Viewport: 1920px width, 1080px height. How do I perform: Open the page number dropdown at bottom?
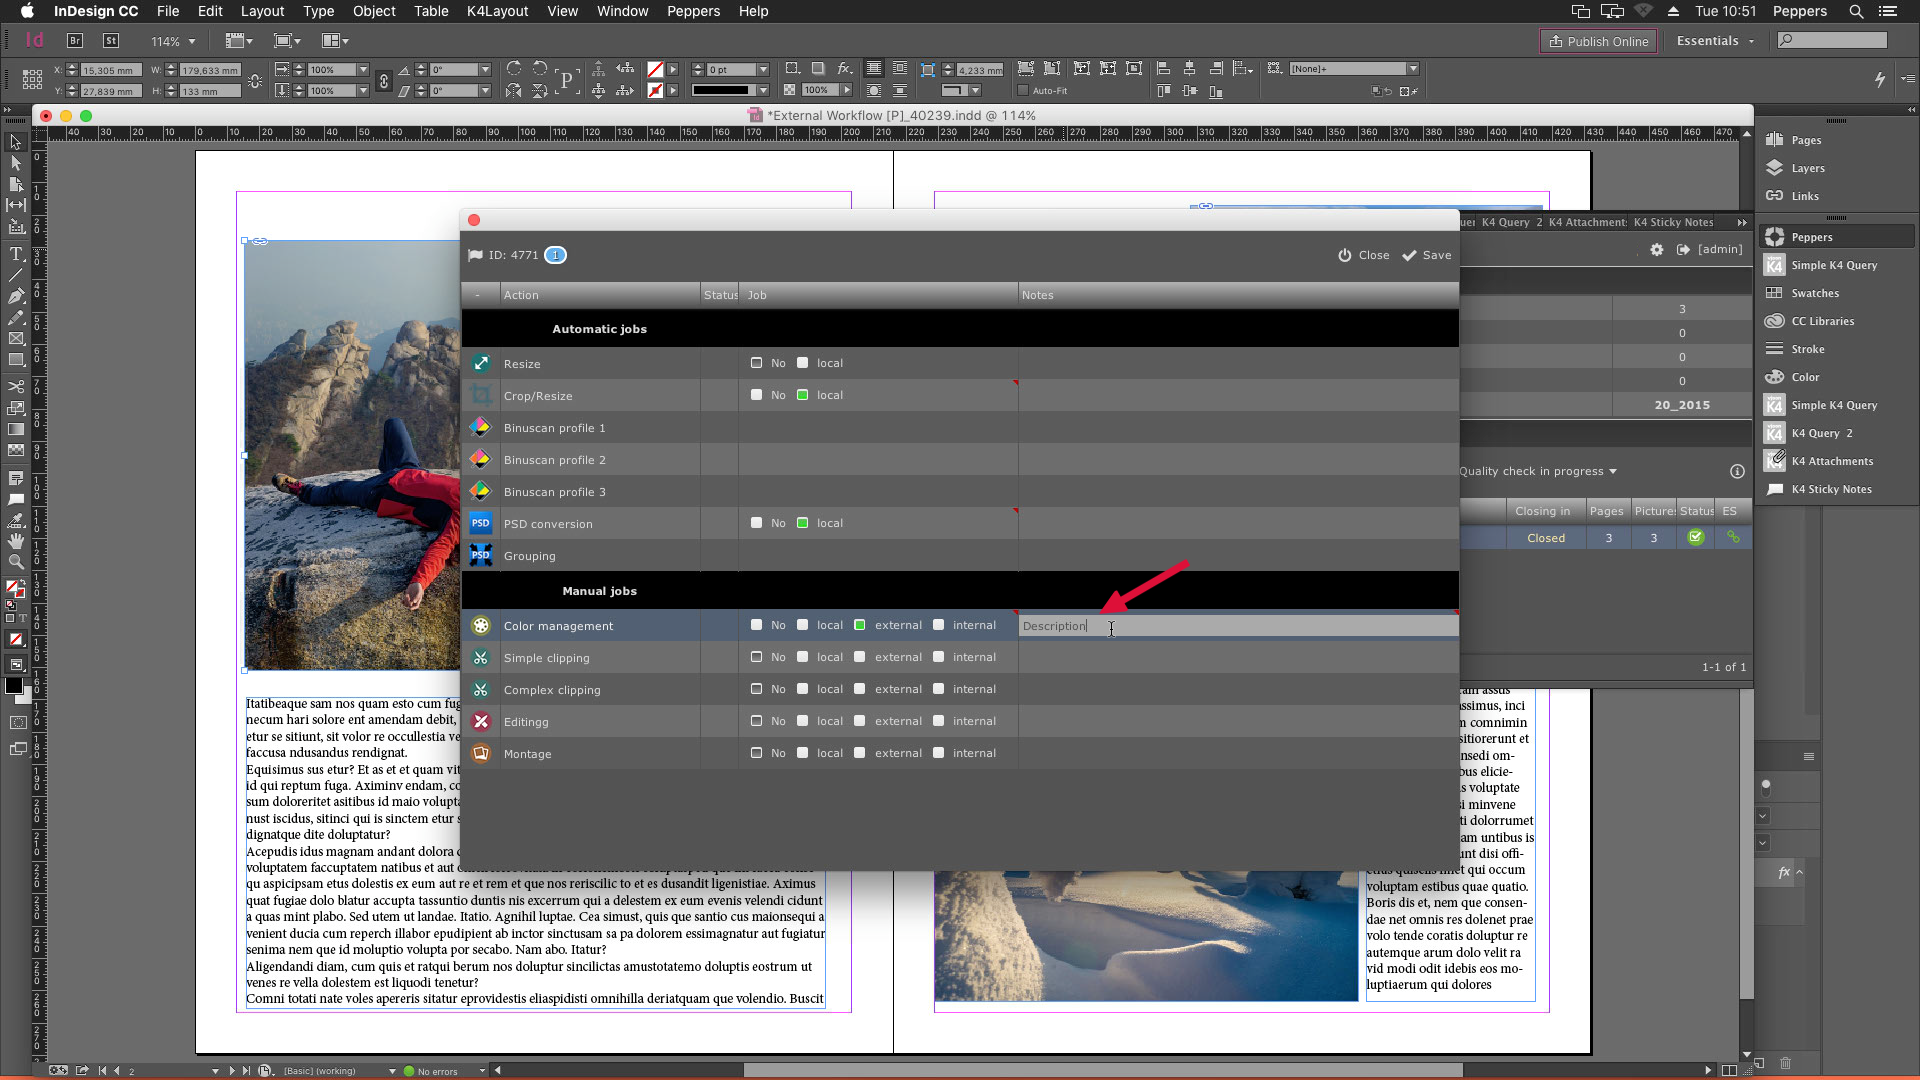click(x=215, y=1071)
